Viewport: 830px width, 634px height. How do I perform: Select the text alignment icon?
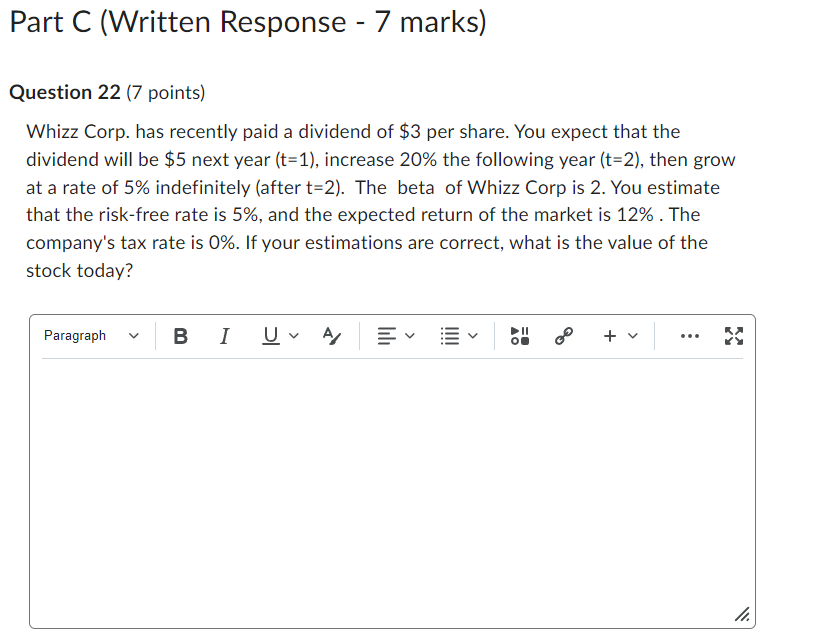coord(386,336)
